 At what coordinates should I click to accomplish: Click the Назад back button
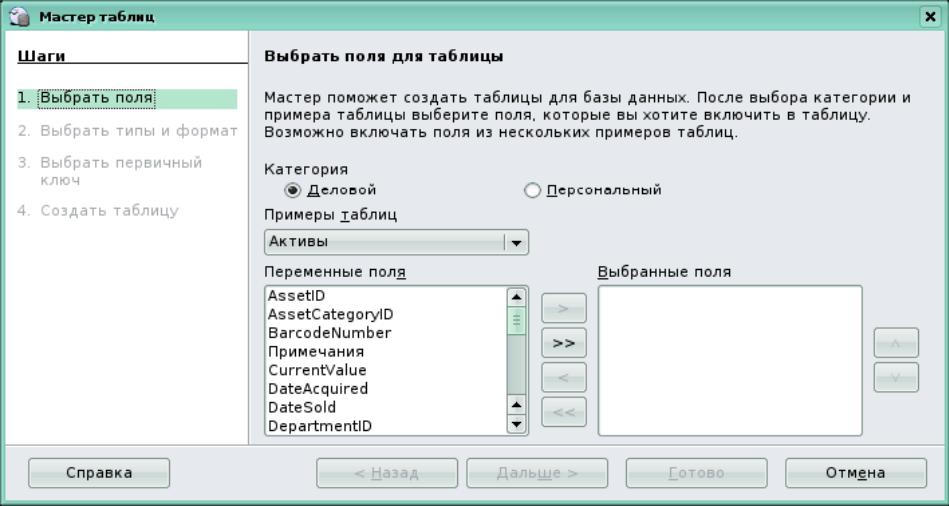pyautogui.click(x=387, y=473)
